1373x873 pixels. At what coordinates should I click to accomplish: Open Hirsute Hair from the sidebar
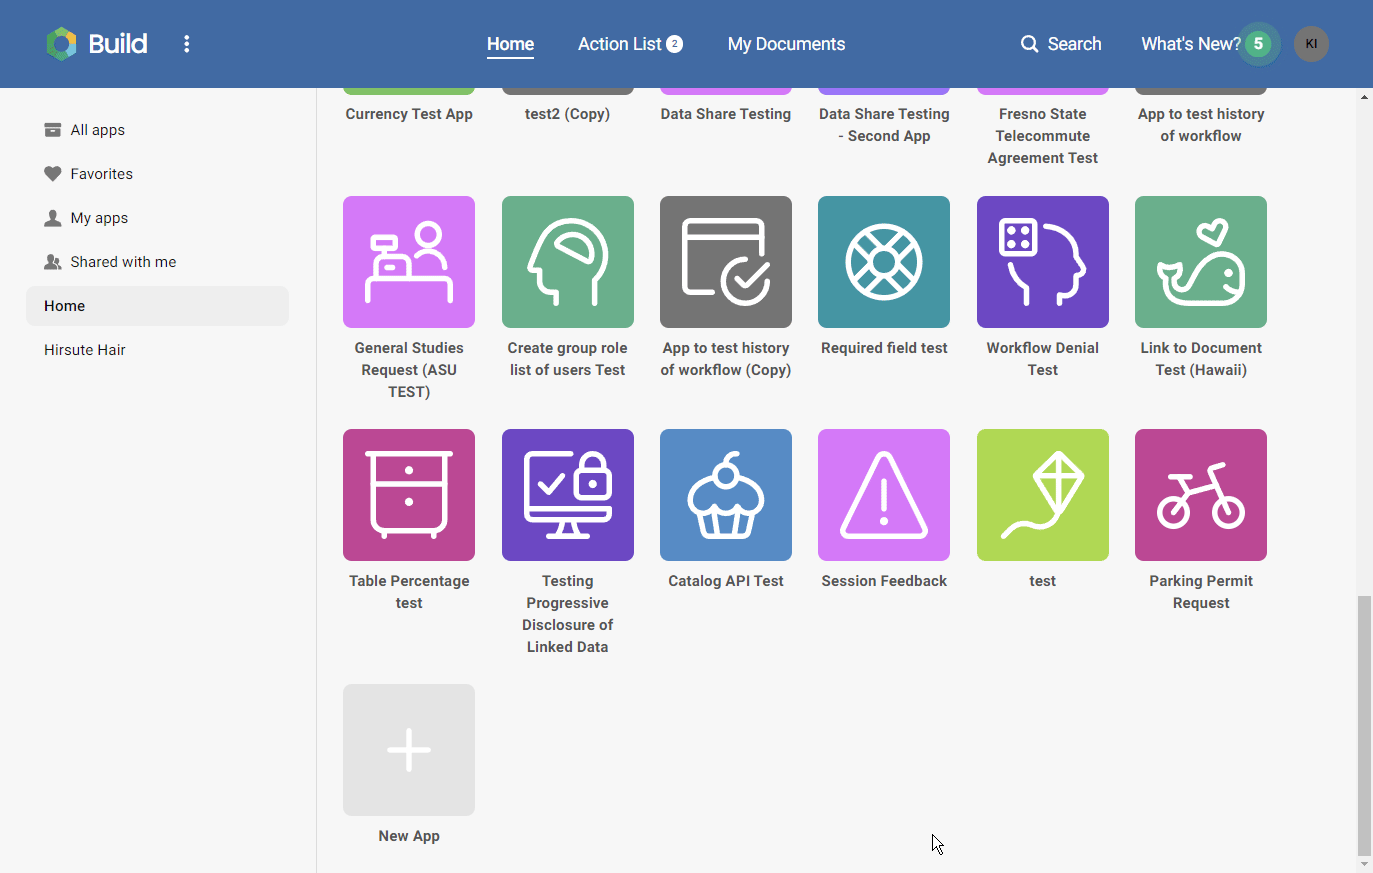tap(84, 349)
